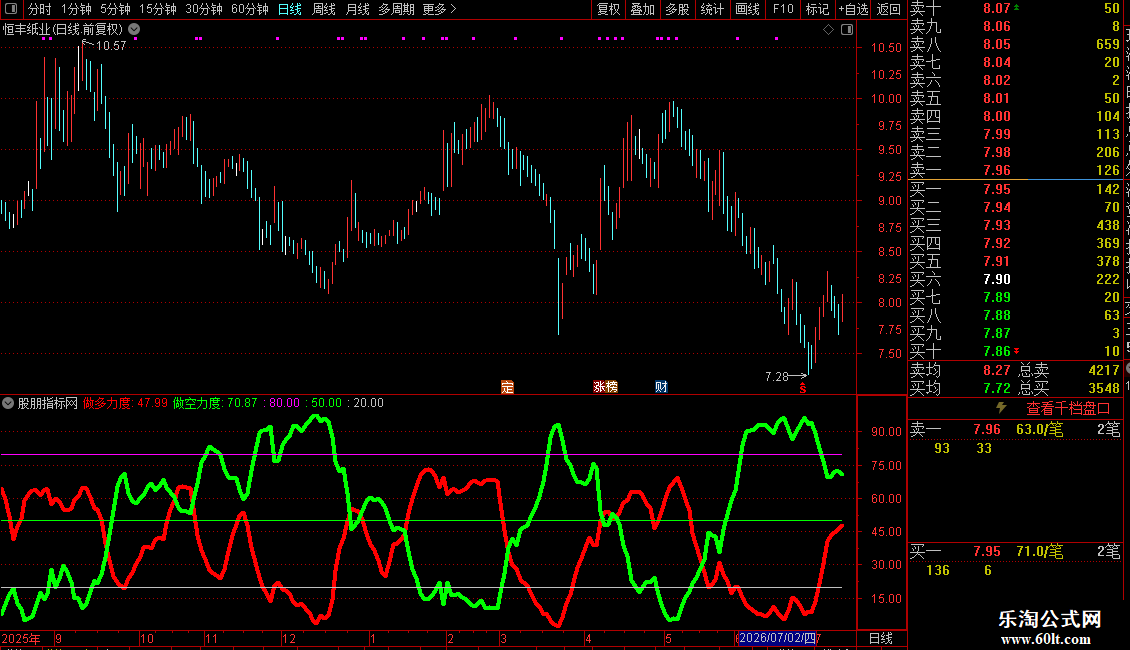Click the 日线 label at bottom right
Image resolution: width=1130 pixels, height=650 pixels.
click(x=881, y=638)
